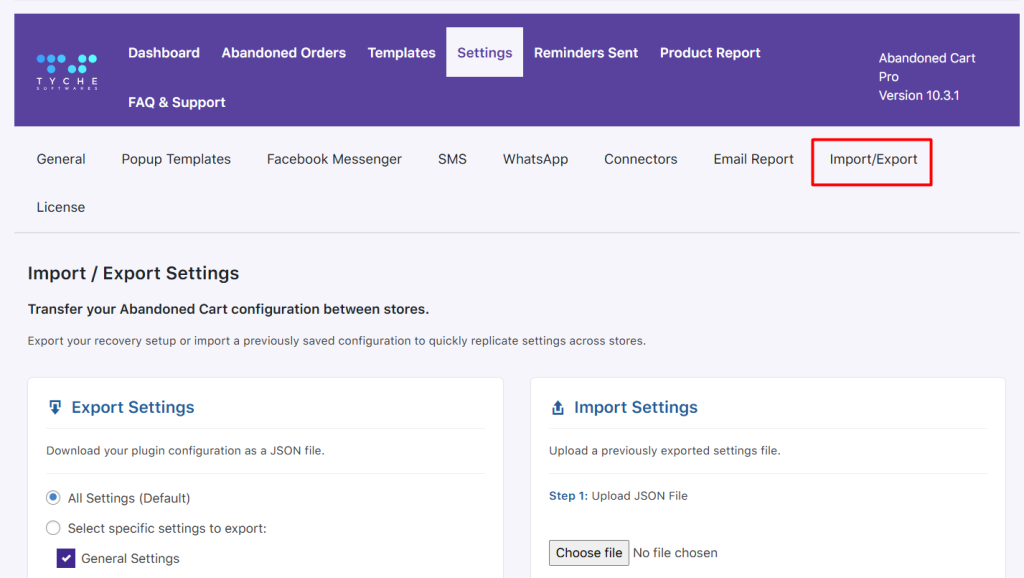Click the Tyche Softwares logo
The image size is (1024, 578).
tap(67, 71)
